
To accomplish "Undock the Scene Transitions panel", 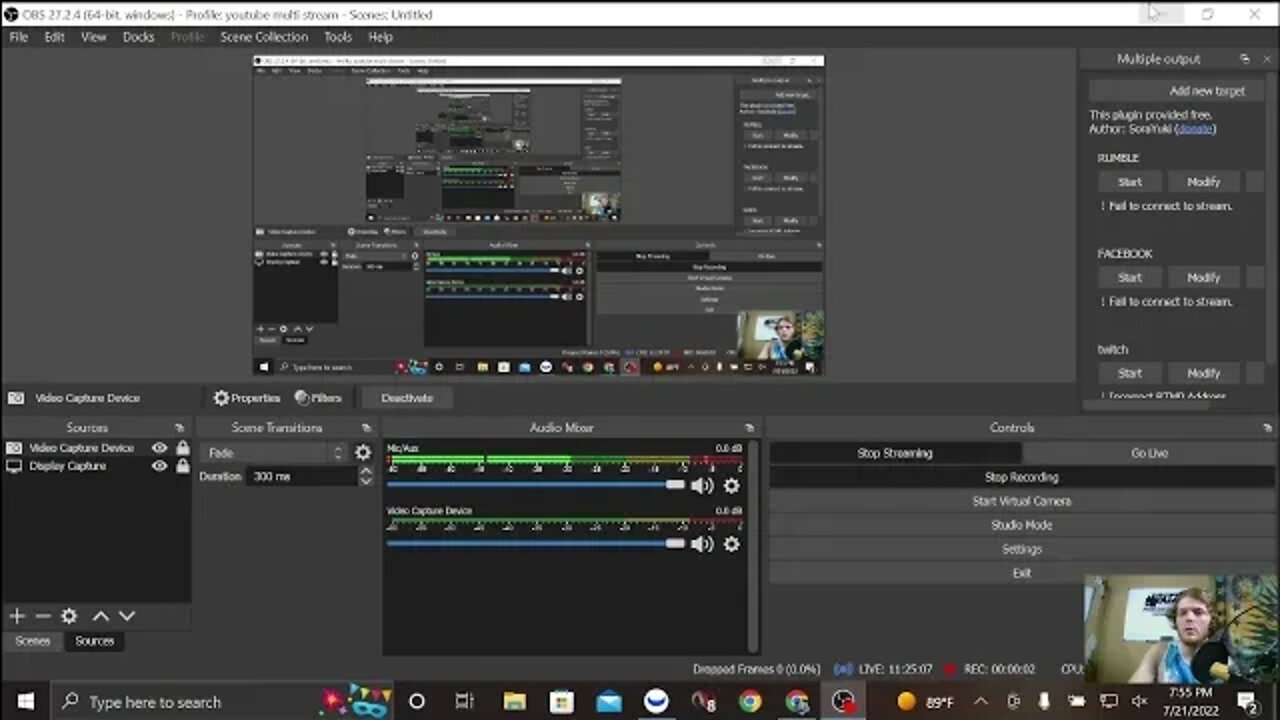I will [366, 428].
